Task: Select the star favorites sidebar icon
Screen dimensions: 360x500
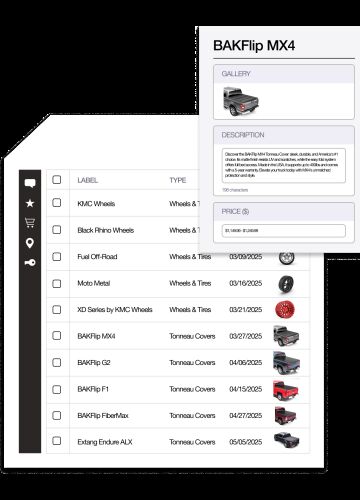Action: point(30,203)
